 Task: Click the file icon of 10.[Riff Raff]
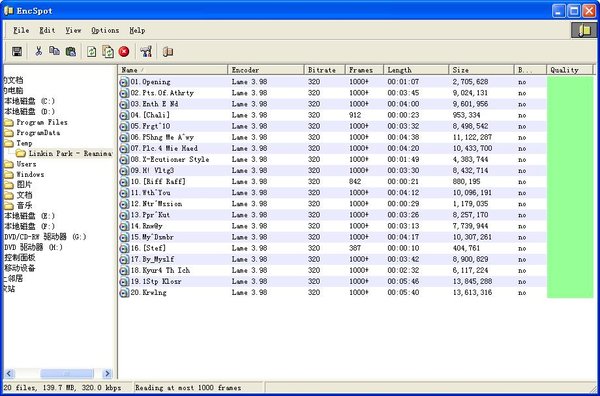tap(124, 182)
